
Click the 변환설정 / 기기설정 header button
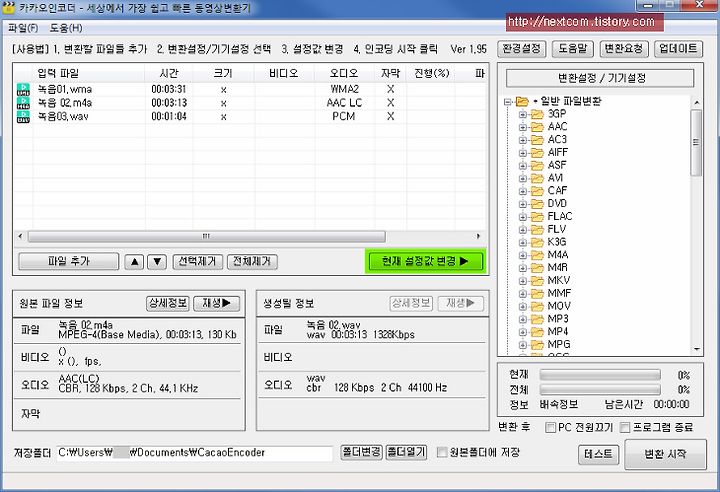(x=600, y=78)
